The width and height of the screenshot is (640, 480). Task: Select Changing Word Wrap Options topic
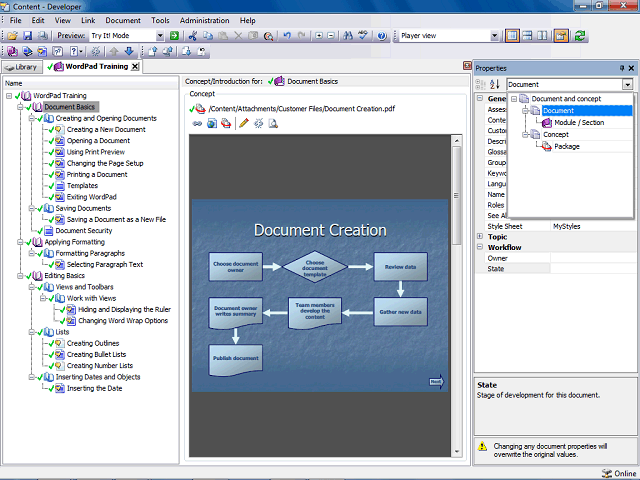point(123,321)
